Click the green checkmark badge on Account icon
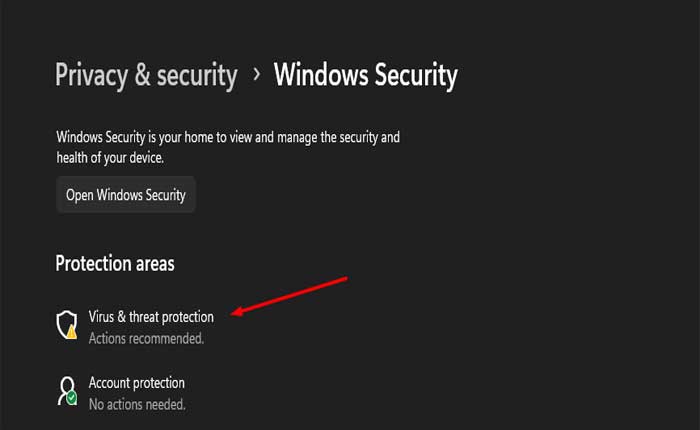 click(x=72, y=398)
